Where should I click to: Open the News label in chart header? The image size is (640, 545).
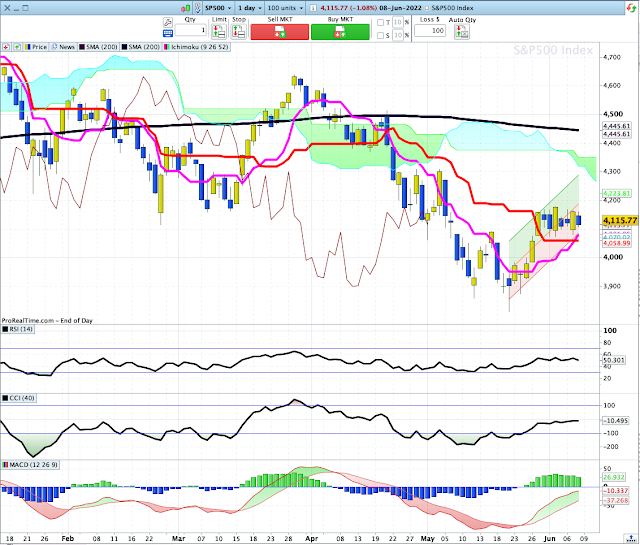(63, 47)
